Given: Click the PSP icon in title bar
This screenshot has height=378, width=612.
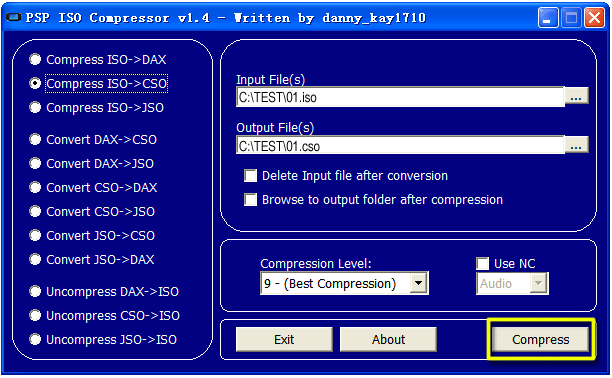Looking at the screenshot, I should (13, 18).
